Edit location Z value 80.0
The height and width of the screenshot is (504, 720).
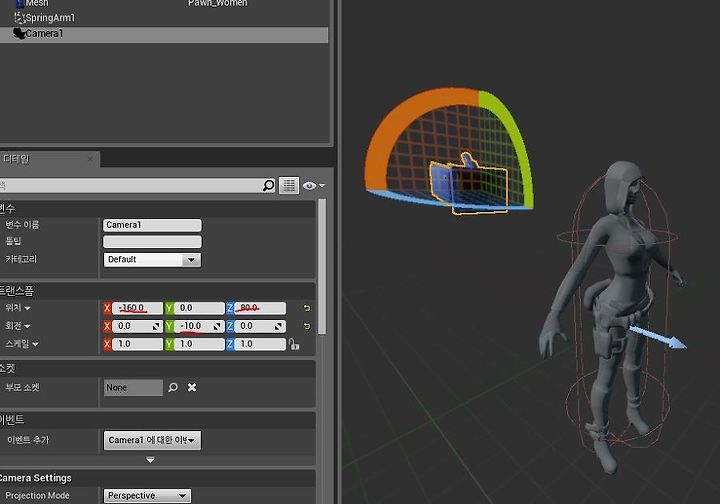point(260,308)
